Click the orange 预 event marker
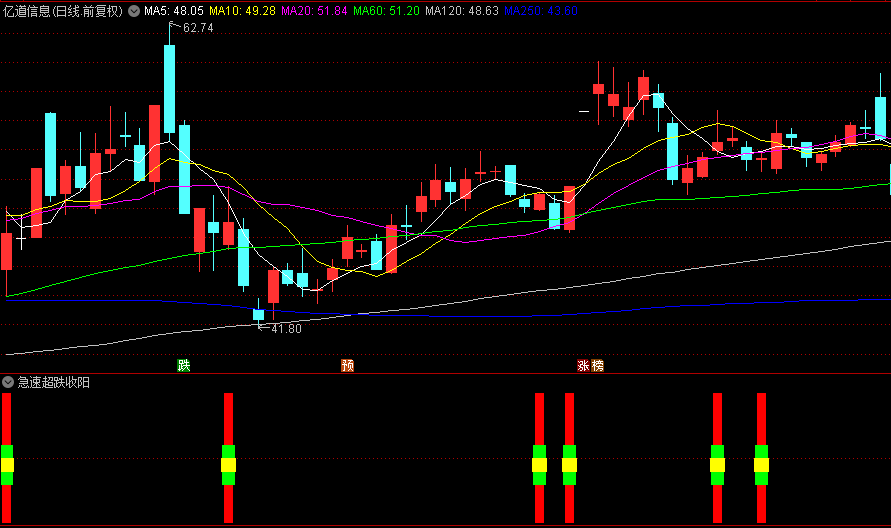The width and height of the screenshot is (891, 528). [347, 365]
